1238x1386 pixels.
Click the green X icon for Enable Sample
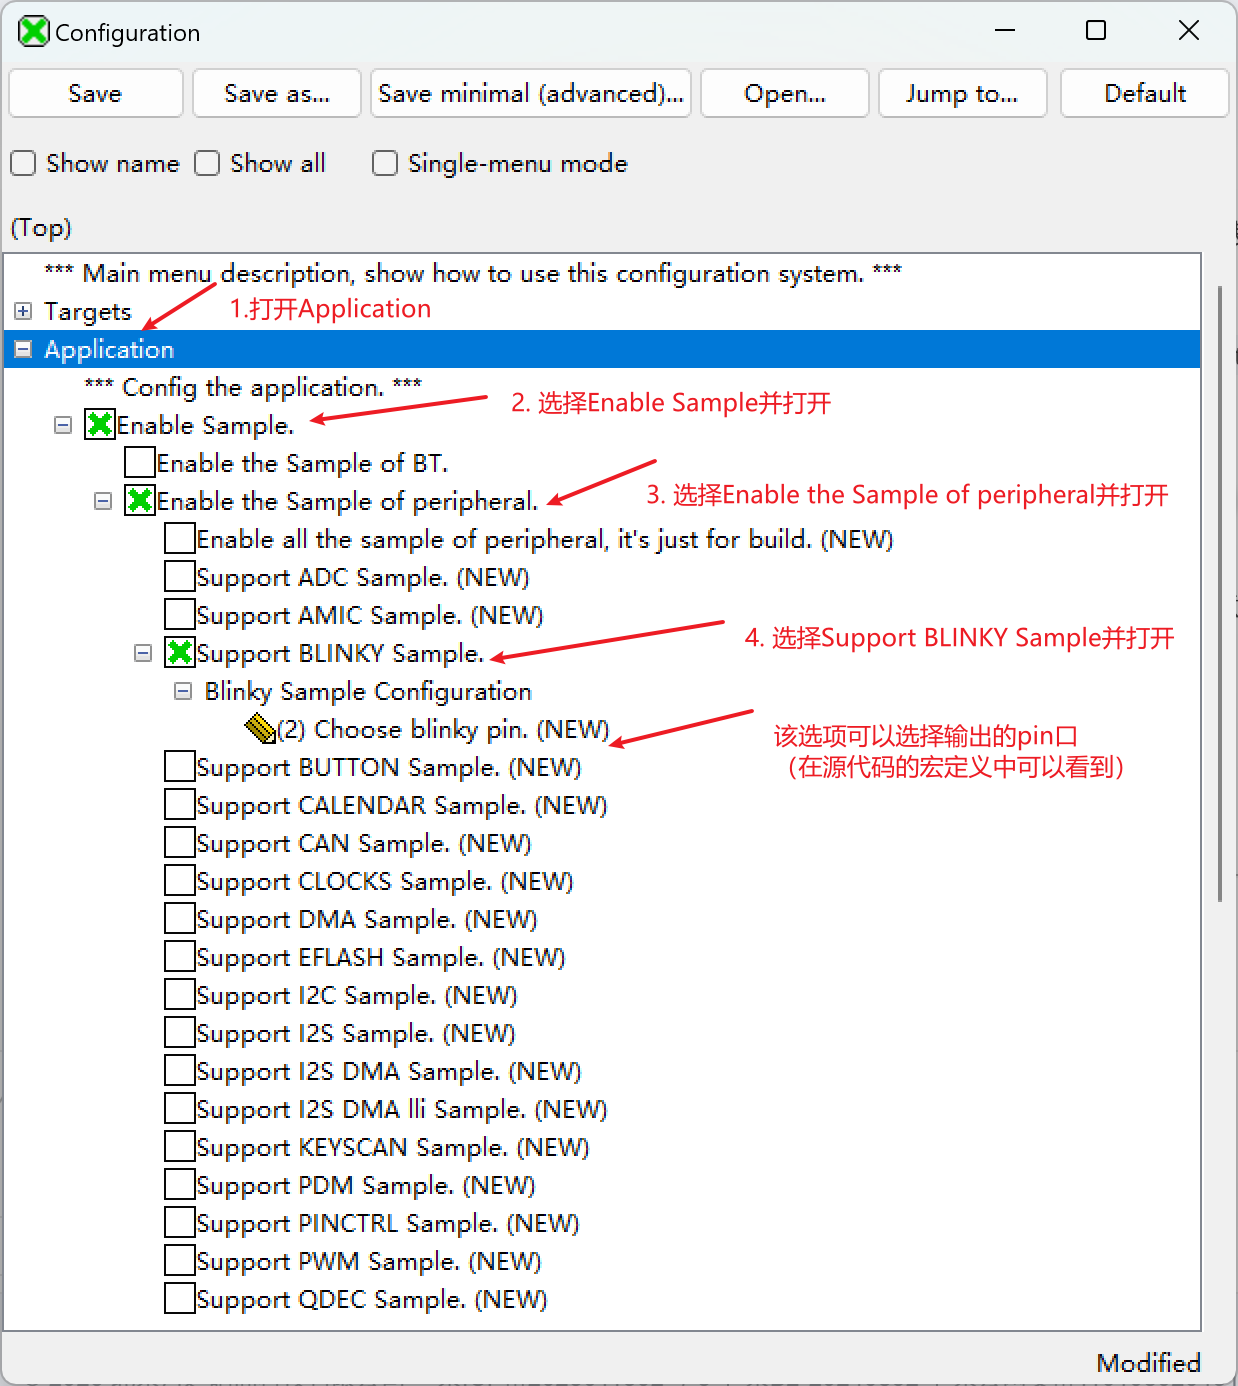point(99,425)
